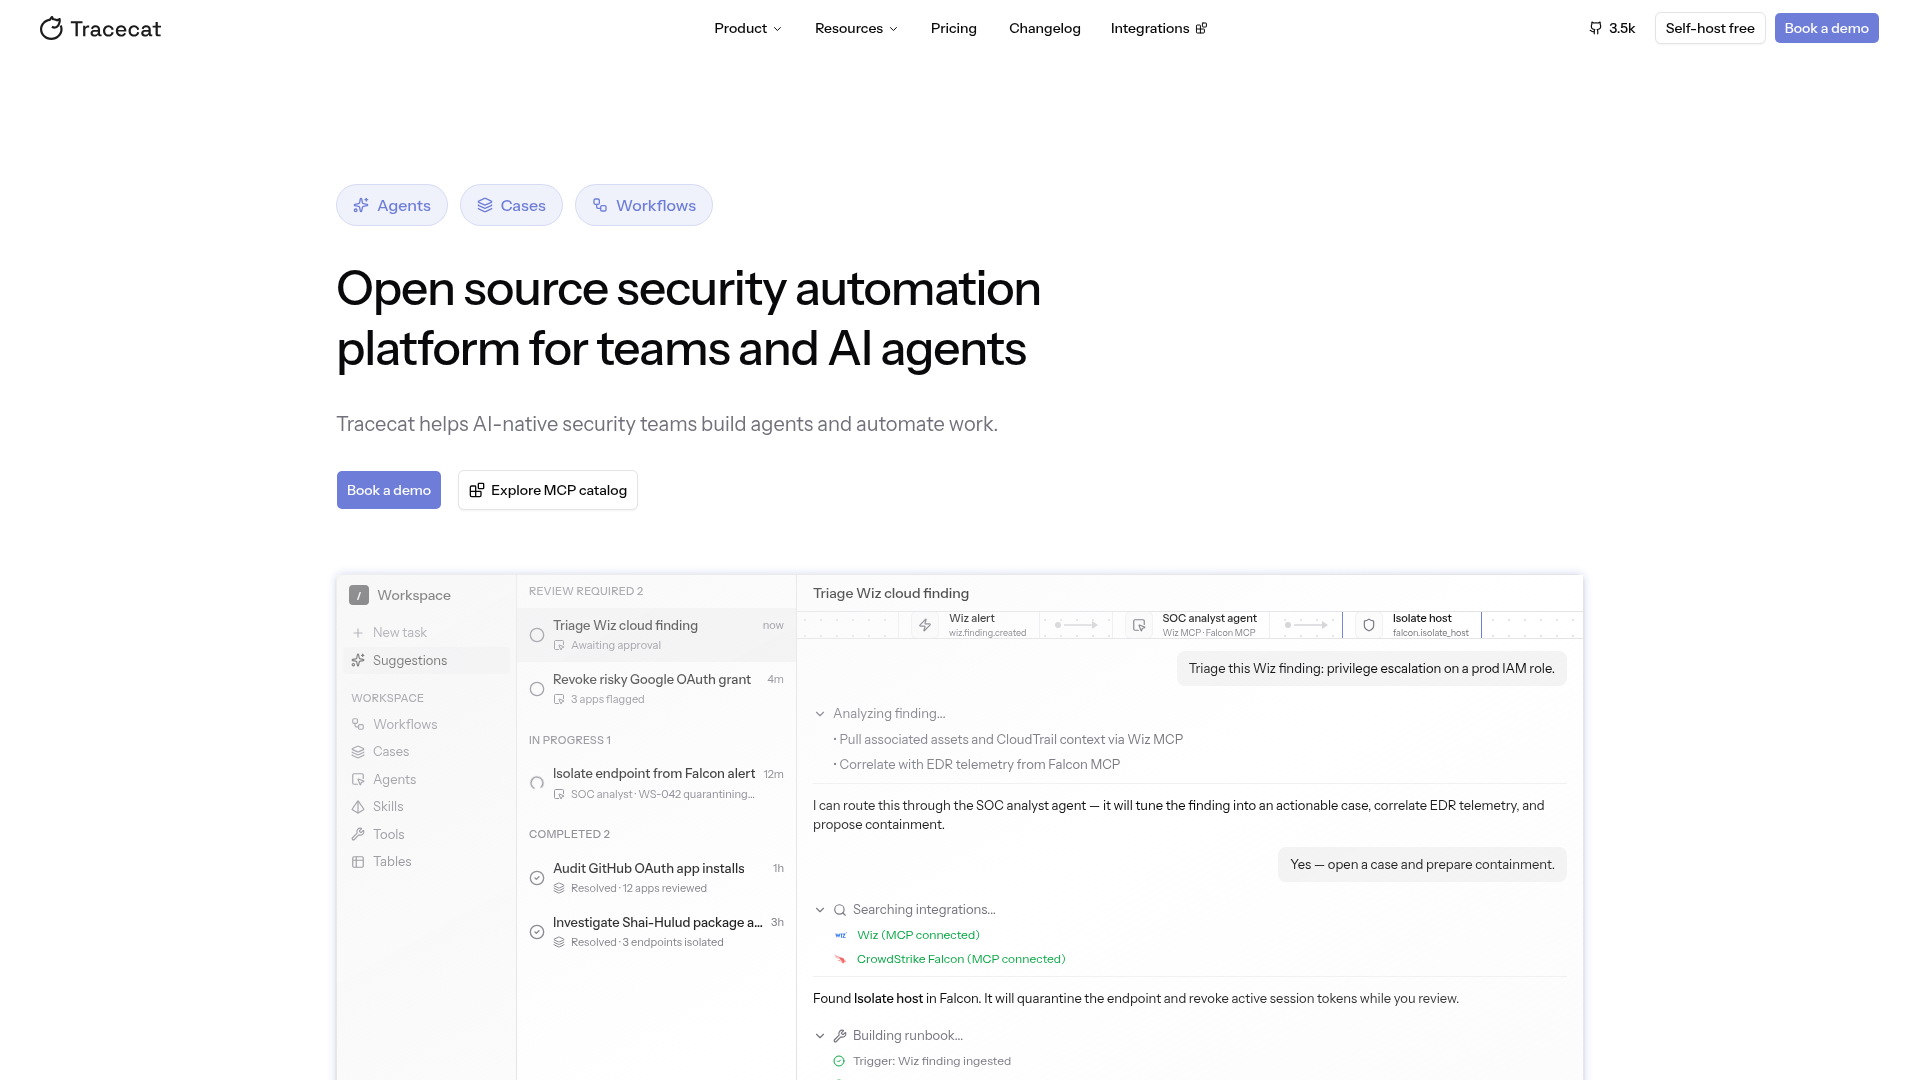Open Isolate endpoint from Falcon alert task

pyautogui.click(x=656, y=783)
